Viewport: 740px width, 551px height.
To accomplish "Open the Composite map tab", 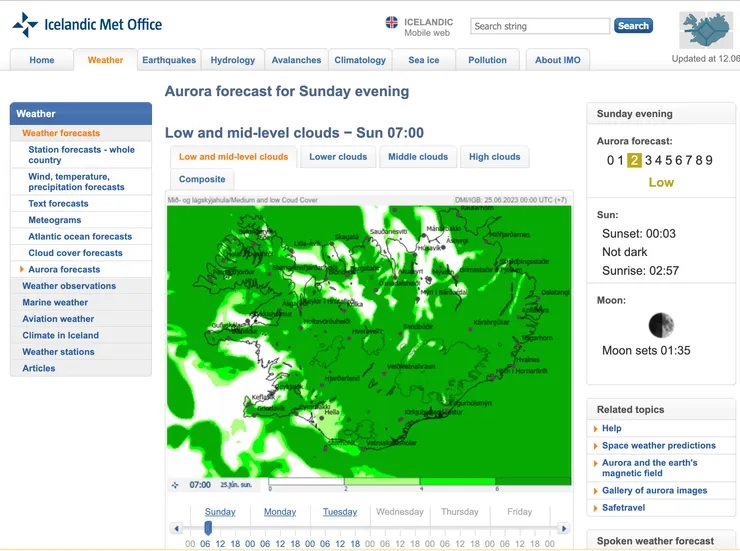I will (x=202, y=180).
